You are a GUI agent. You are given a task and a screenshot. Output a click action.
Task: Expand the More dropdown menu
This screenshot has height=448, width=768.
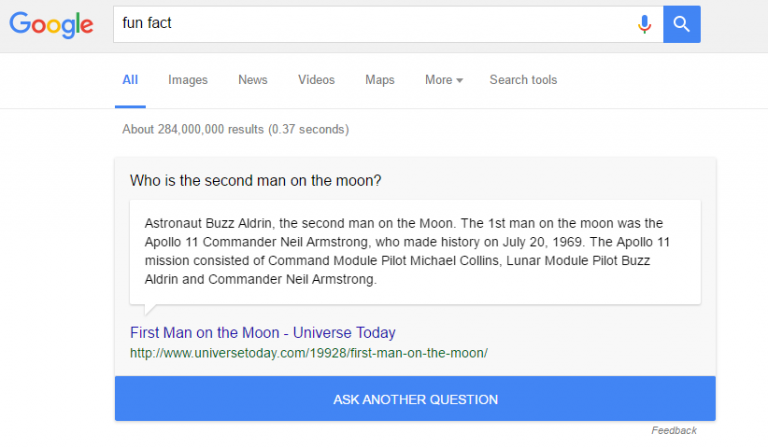pos(443,80)
